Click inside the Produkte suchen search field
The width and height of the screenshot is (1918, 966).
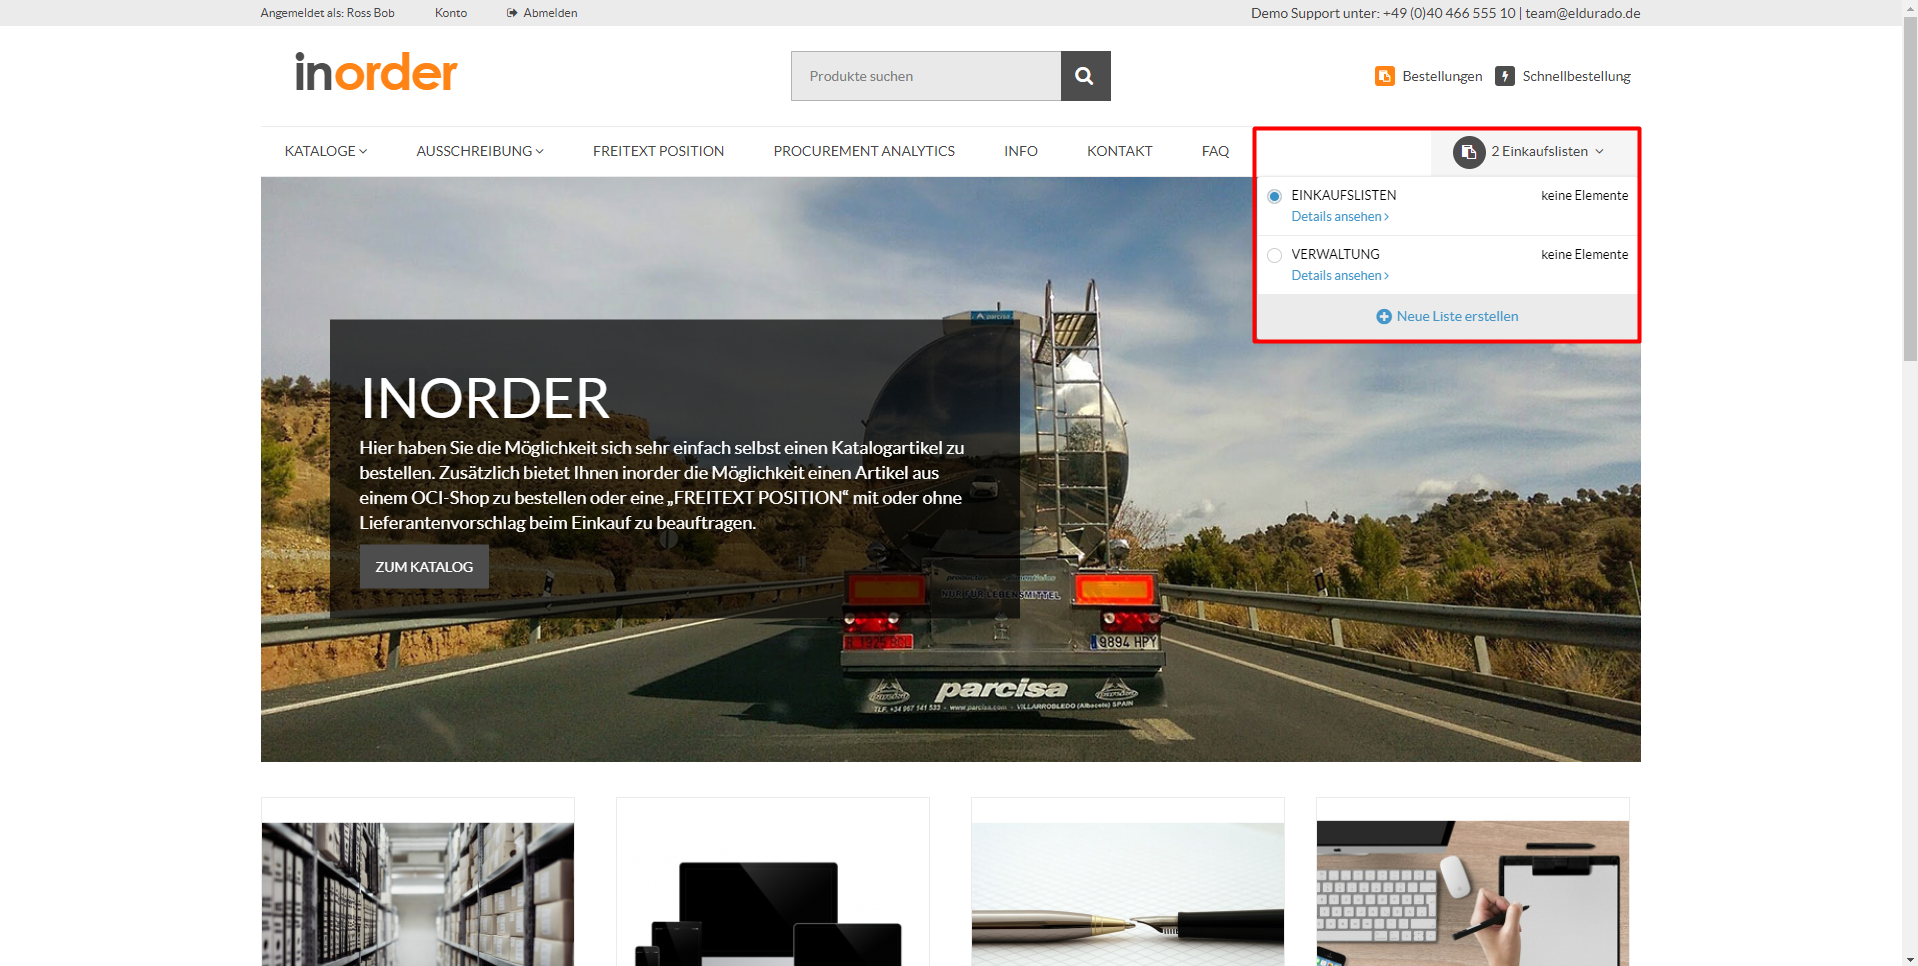(x=925, y=75)
